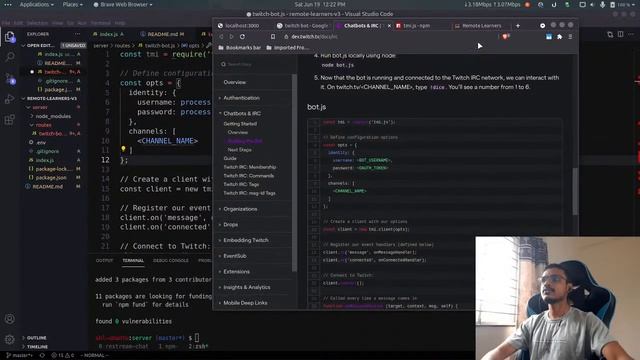
Task: Open Twitch IRC: Commands docs link
Action: click(x=249, y=176)
